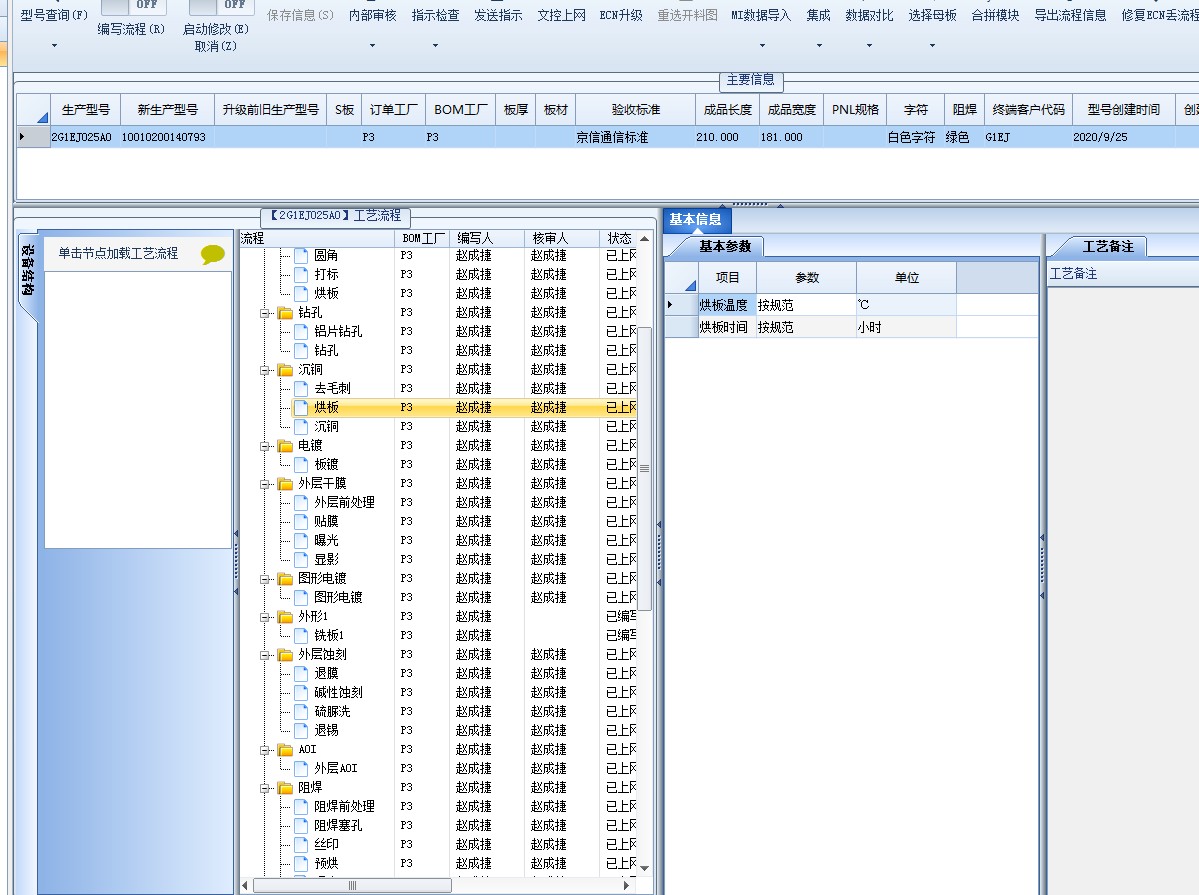Click the process tree scroll-down arrow
The image size is (1199, 895).
coord(645,868)
